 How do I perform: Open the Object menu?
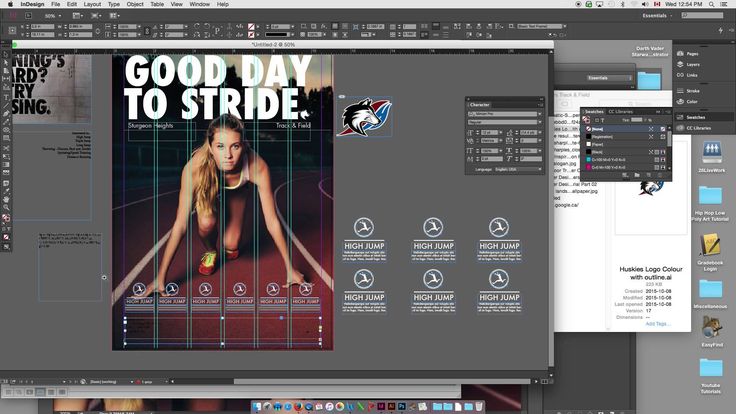(135, 4)
